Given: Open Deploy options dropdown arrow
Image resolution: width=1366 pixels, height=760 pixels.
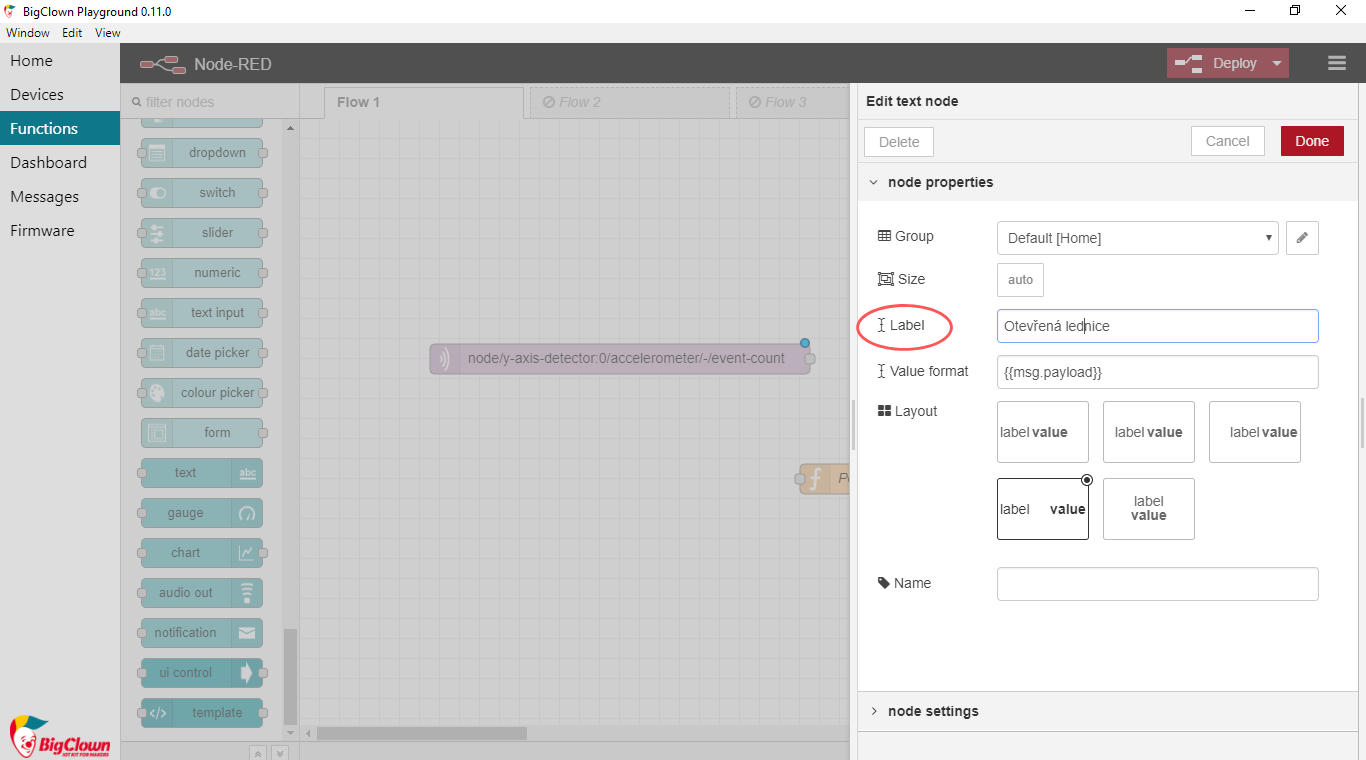Looking at the screenshot, I should tap(1277, 63).
